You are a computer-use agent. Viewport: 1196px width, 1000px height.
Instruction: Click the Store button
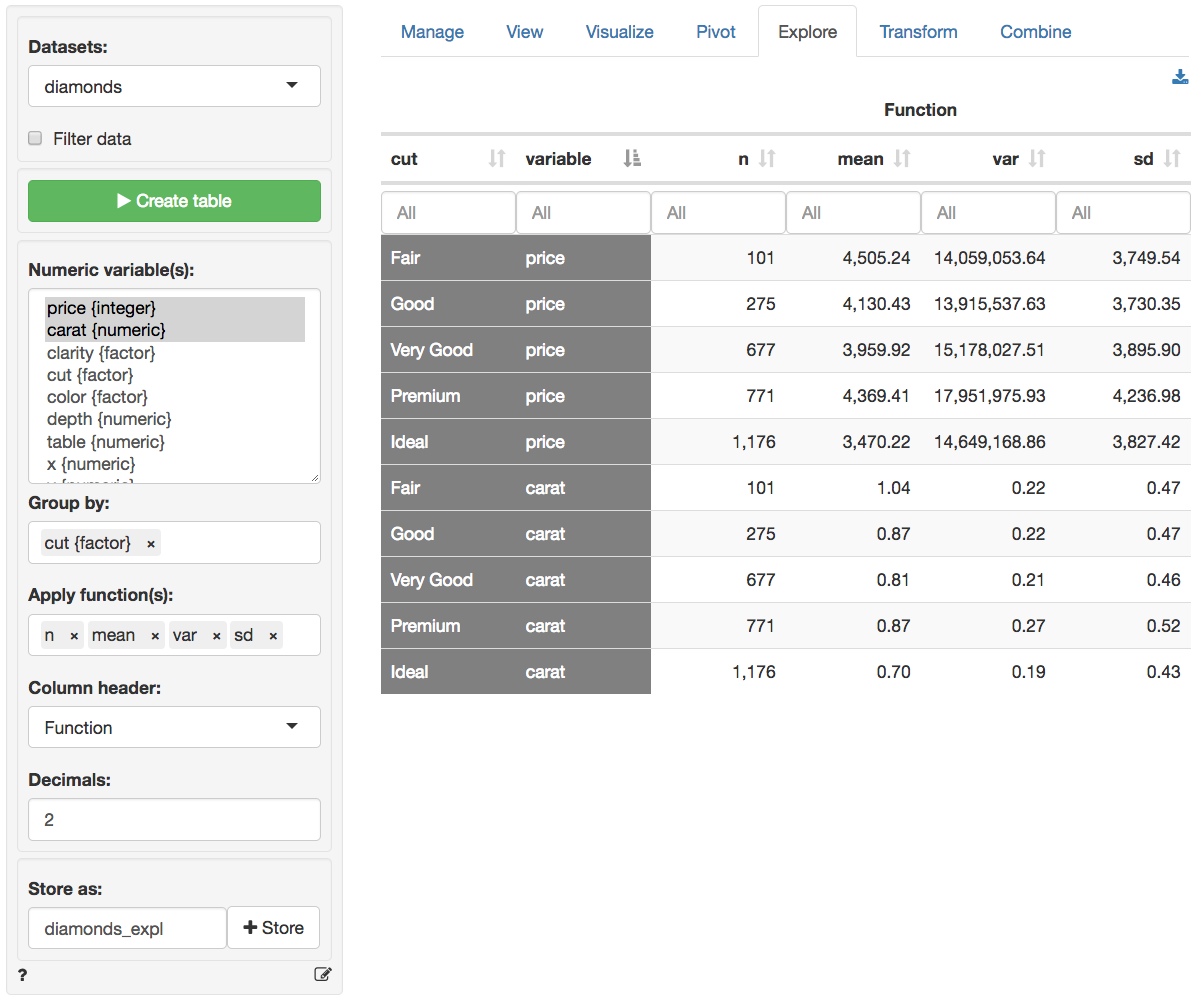[x=273, y=928]
